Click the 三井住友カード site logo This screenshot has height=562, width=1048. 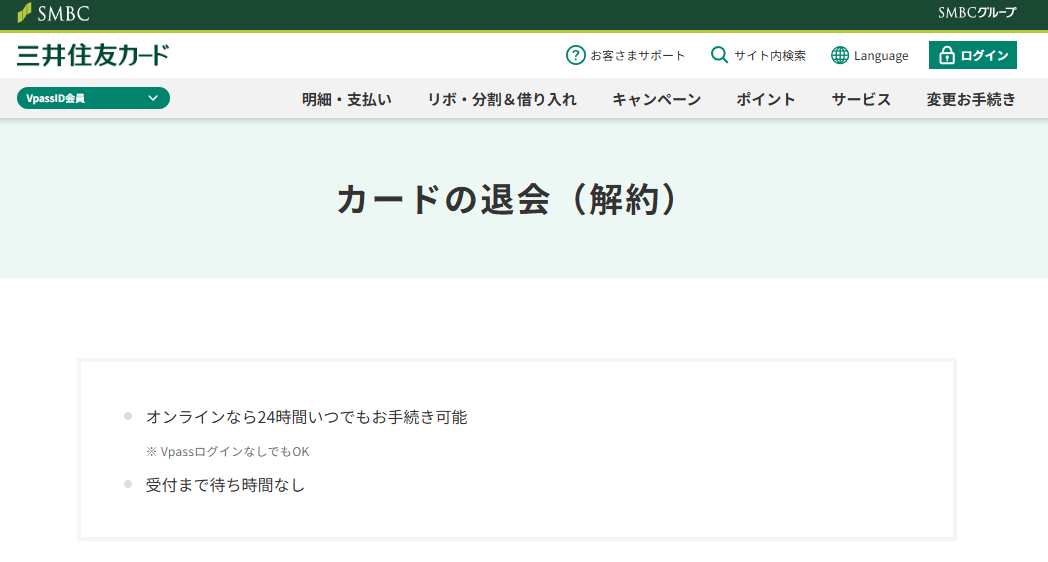point(93,55)
